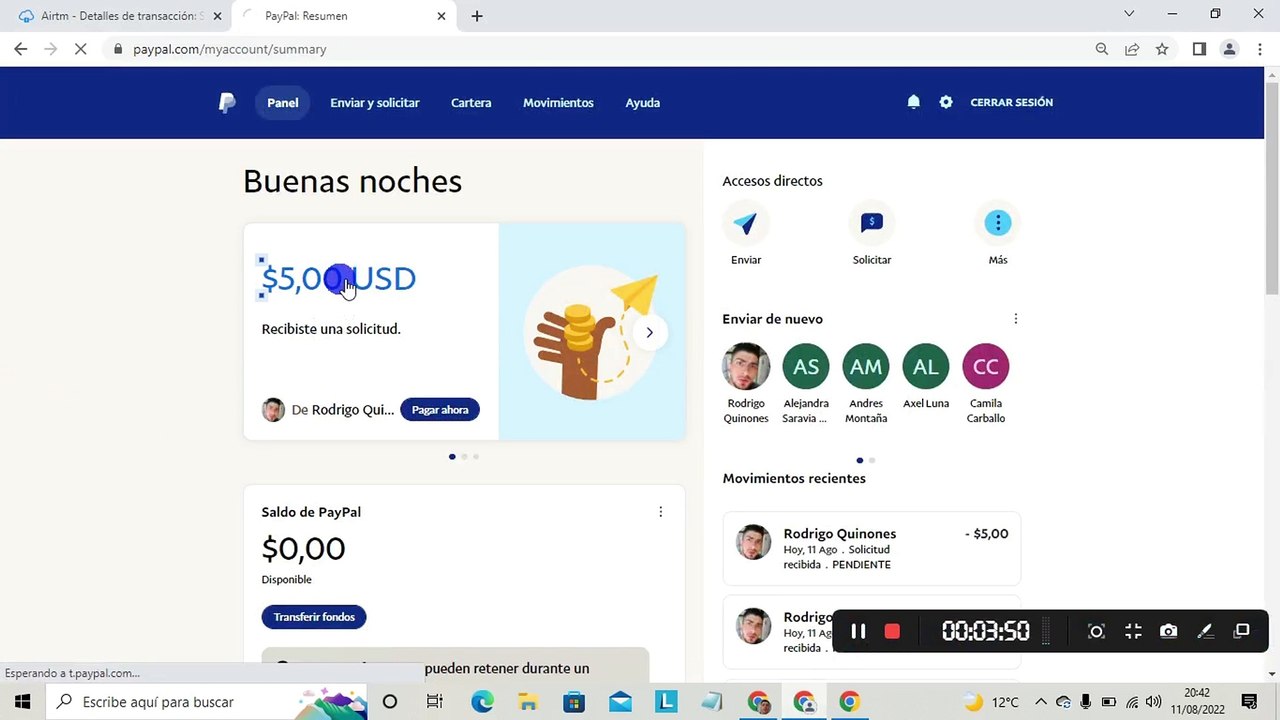Click the Enviar paper plane shortcut
This screenshot has height=720, width=1280.
[746, 223]
